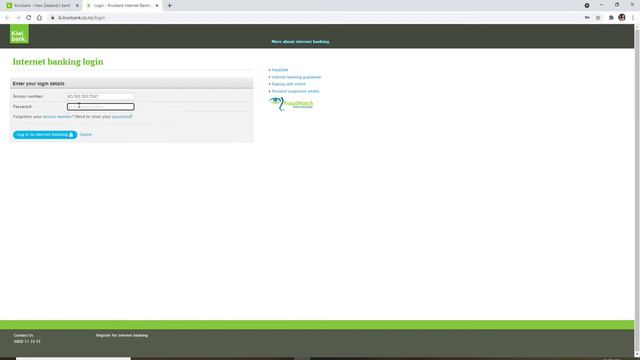Open Forward suspicious emails link

(x=296, y=91)
